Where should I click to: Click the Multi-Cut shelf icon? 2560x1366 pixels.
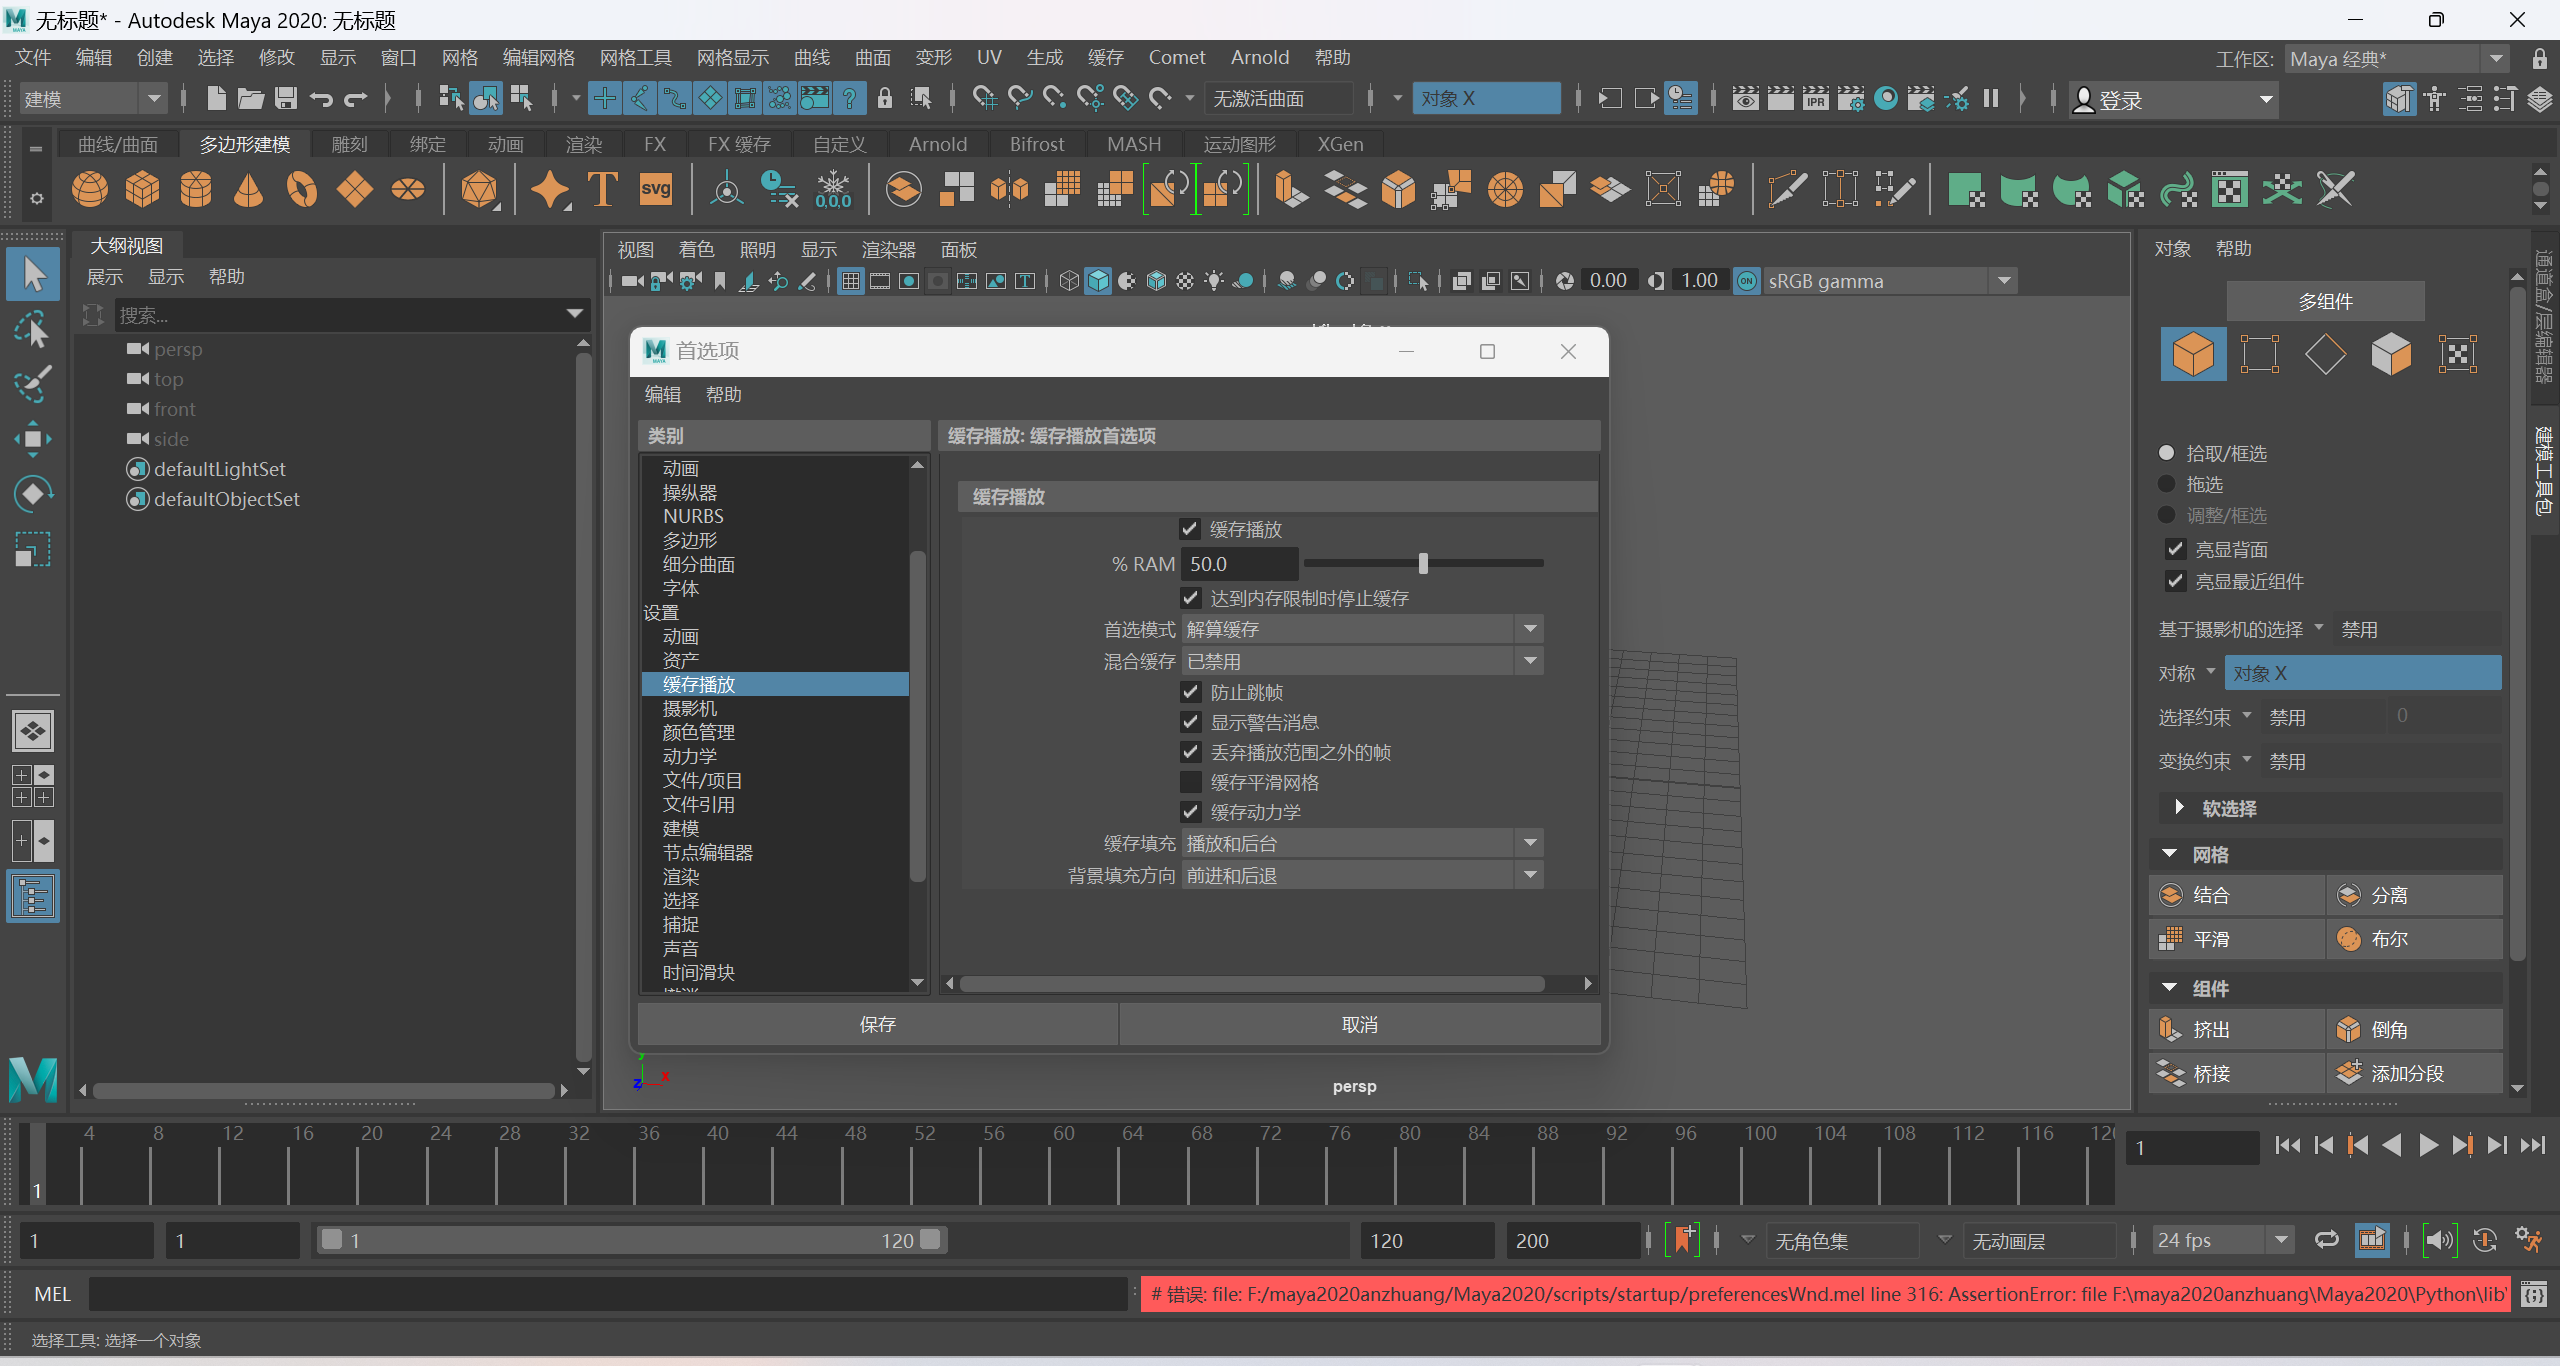(x=1787, y=188)
